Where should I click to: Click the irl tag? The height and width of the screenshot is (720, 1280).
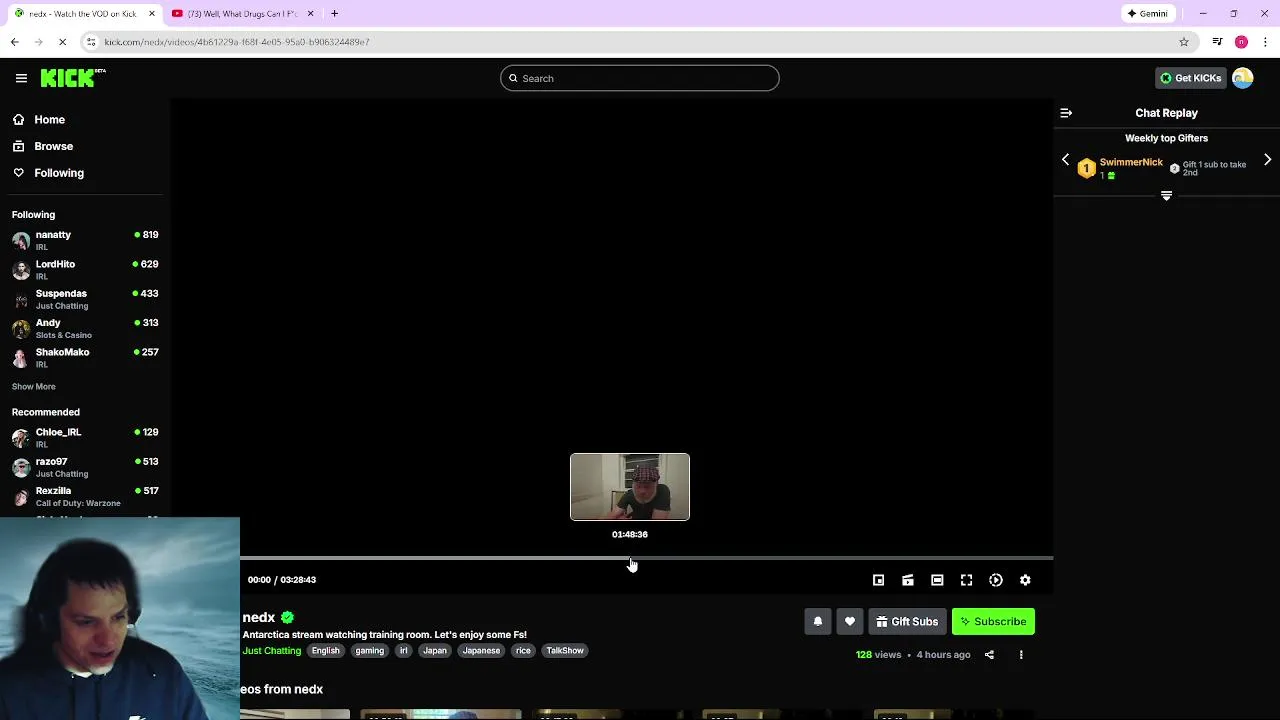(x=403, y=651)
